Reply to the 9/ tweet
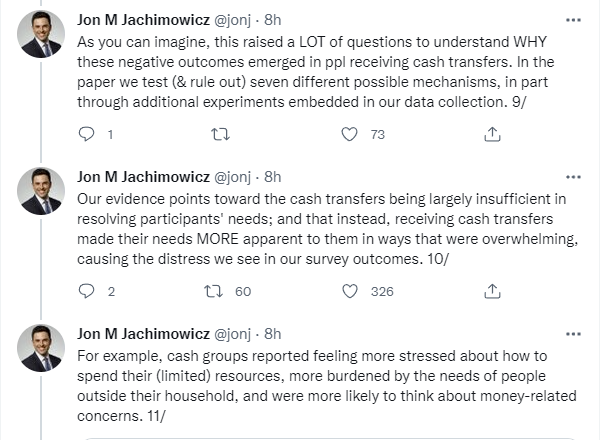Image resolution: width=602 pixels, height=440 pixels. 86,134
